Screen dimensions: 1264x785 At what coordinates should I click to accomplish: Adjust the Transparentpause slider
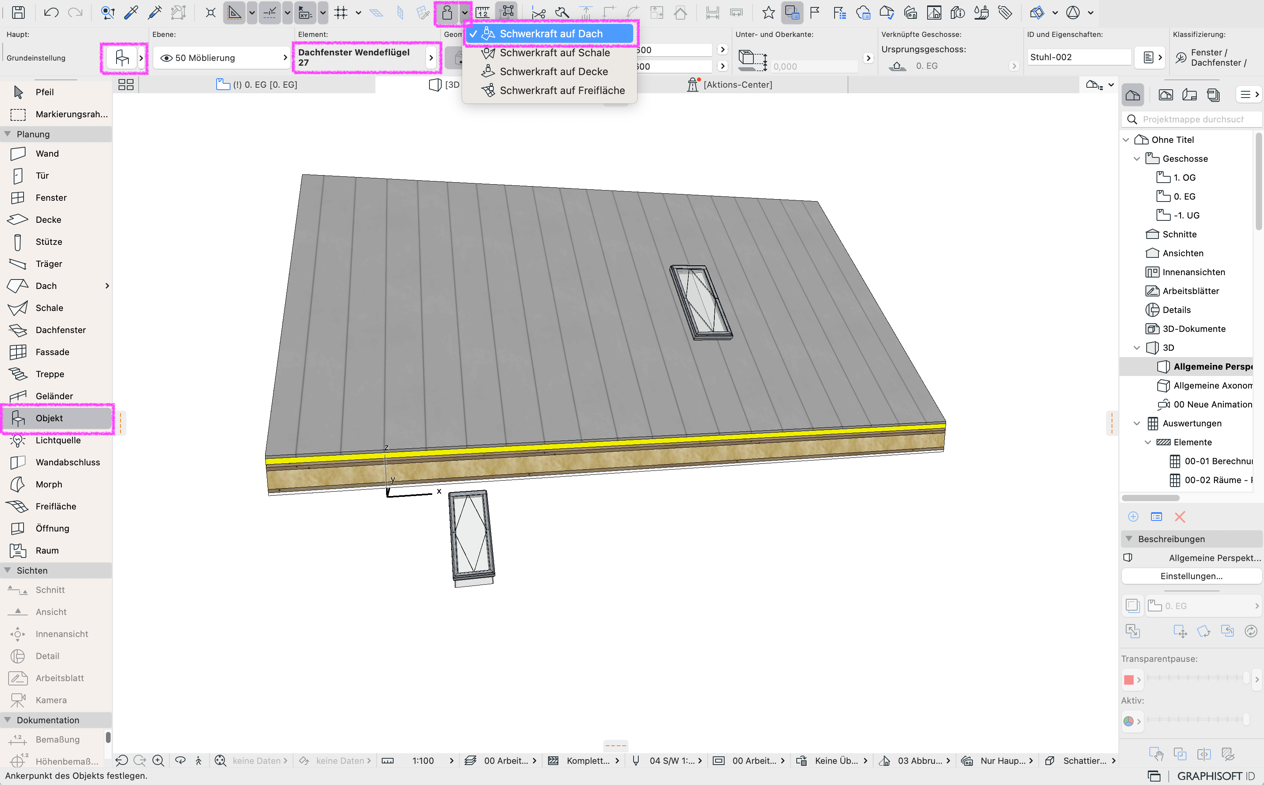[1198, 679]
